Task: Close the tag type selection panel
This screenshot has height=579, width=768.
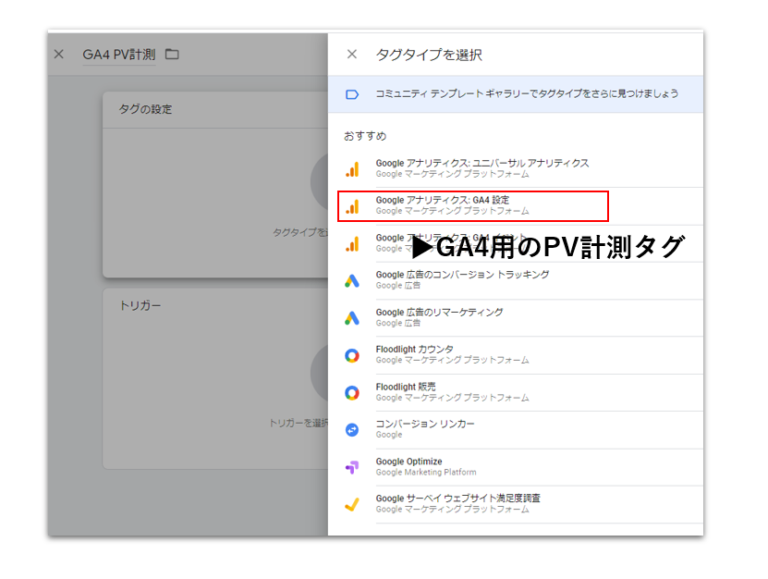Action: coord(352,54)
